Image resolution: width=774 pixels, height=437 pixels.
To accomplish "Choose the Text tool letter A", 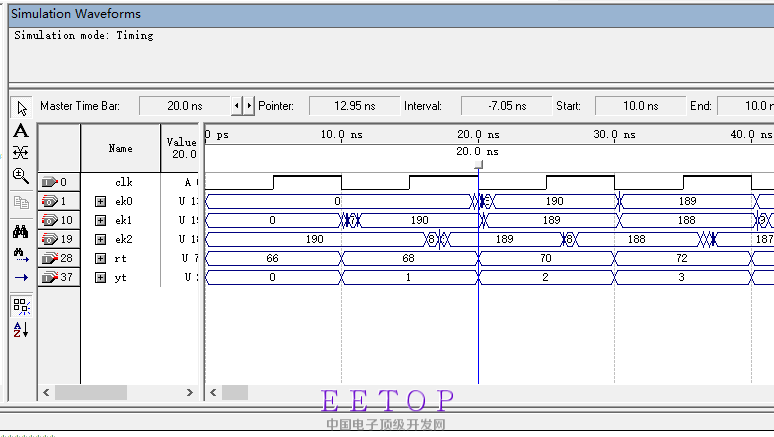I will [x=21, y=131].
